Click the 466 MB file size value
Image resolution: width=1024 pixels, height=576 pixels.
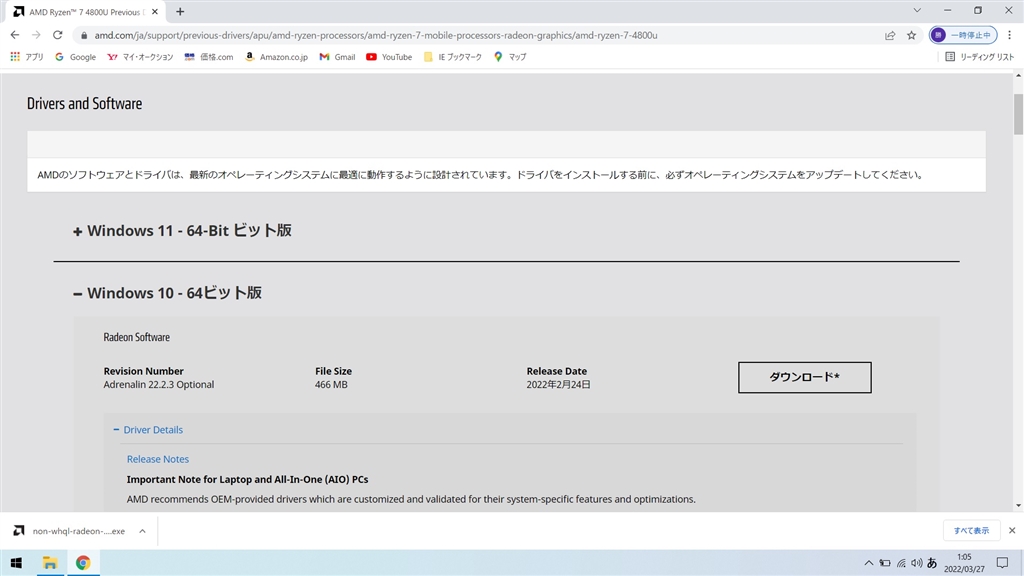click(331, 385)
